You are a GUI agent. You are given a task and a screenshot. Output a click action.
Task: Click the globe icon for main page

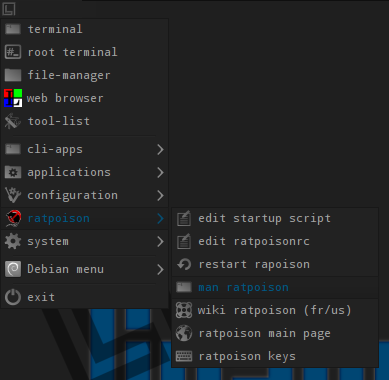(184, 333)
